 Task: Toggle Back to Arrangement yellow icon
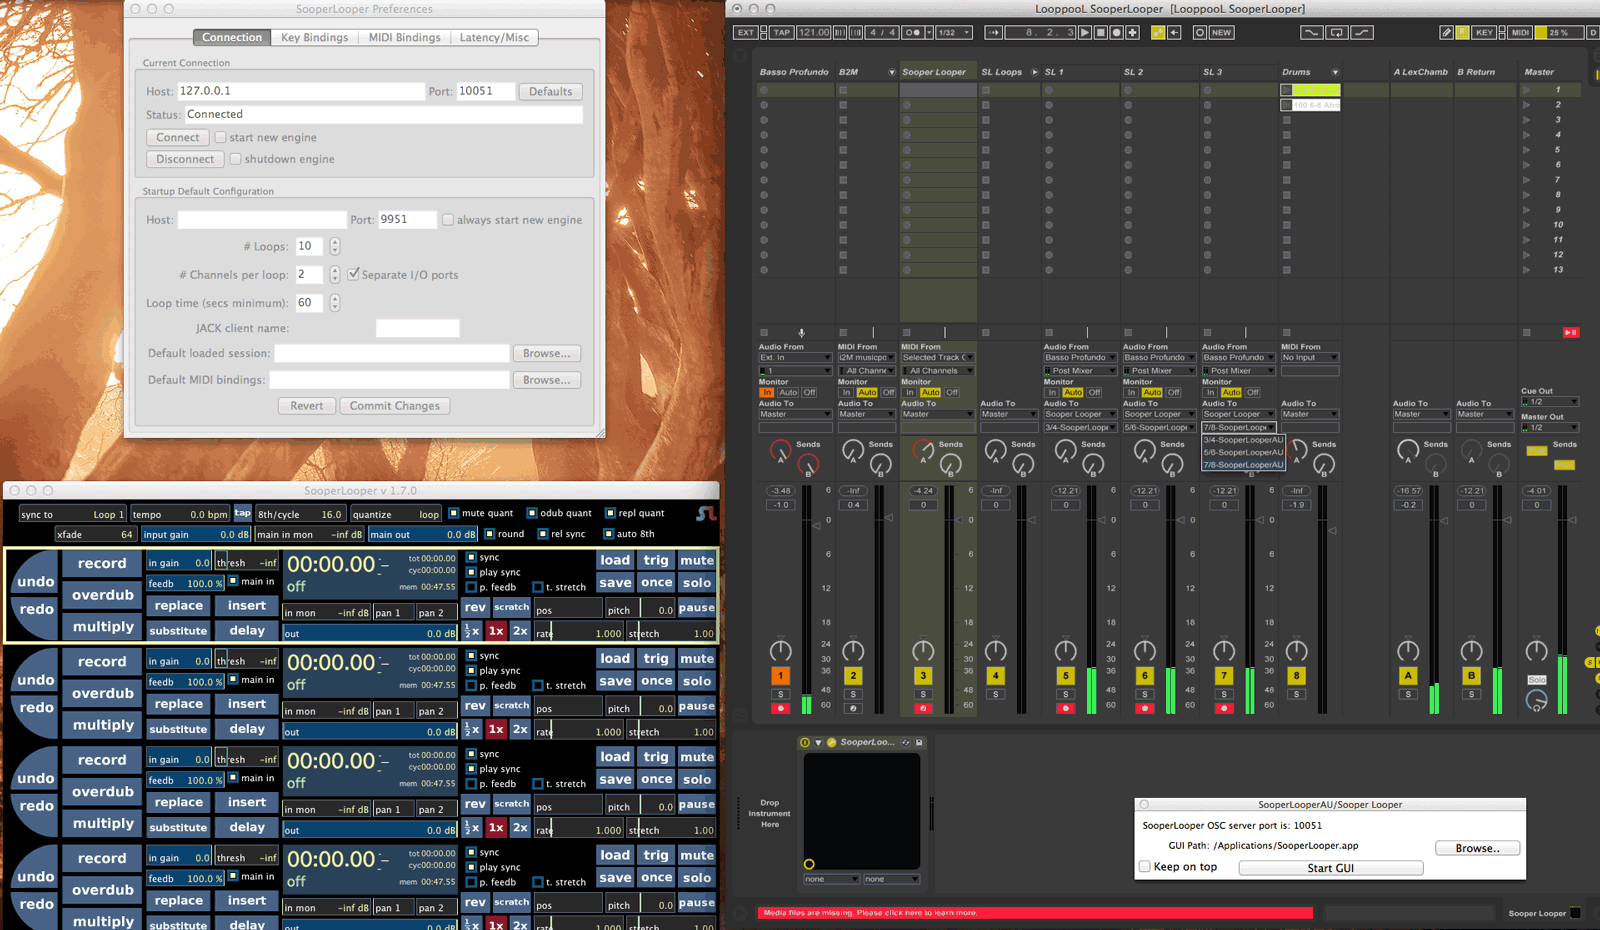[1158, 32]
